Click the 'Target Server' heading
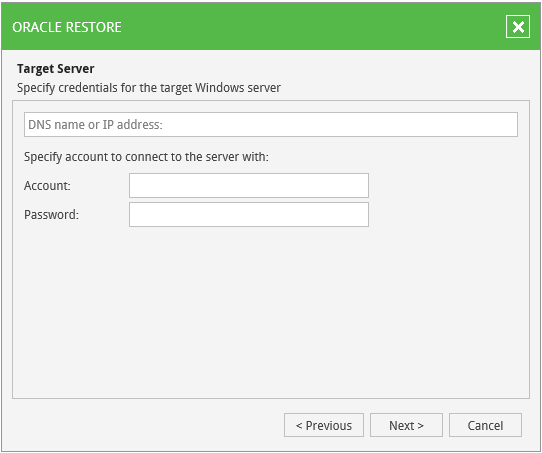This screenshot has height=453, width=542. (x=55, y=69)
